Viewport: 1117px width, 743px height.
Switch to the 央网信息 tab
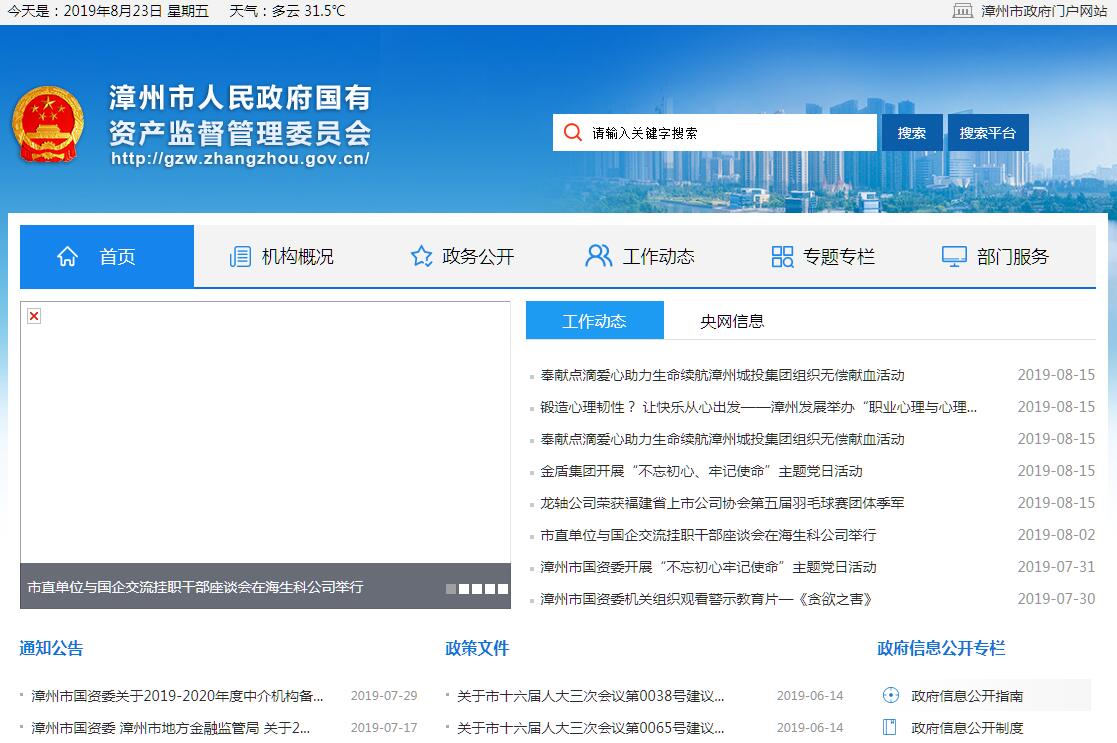coord(732,321)
